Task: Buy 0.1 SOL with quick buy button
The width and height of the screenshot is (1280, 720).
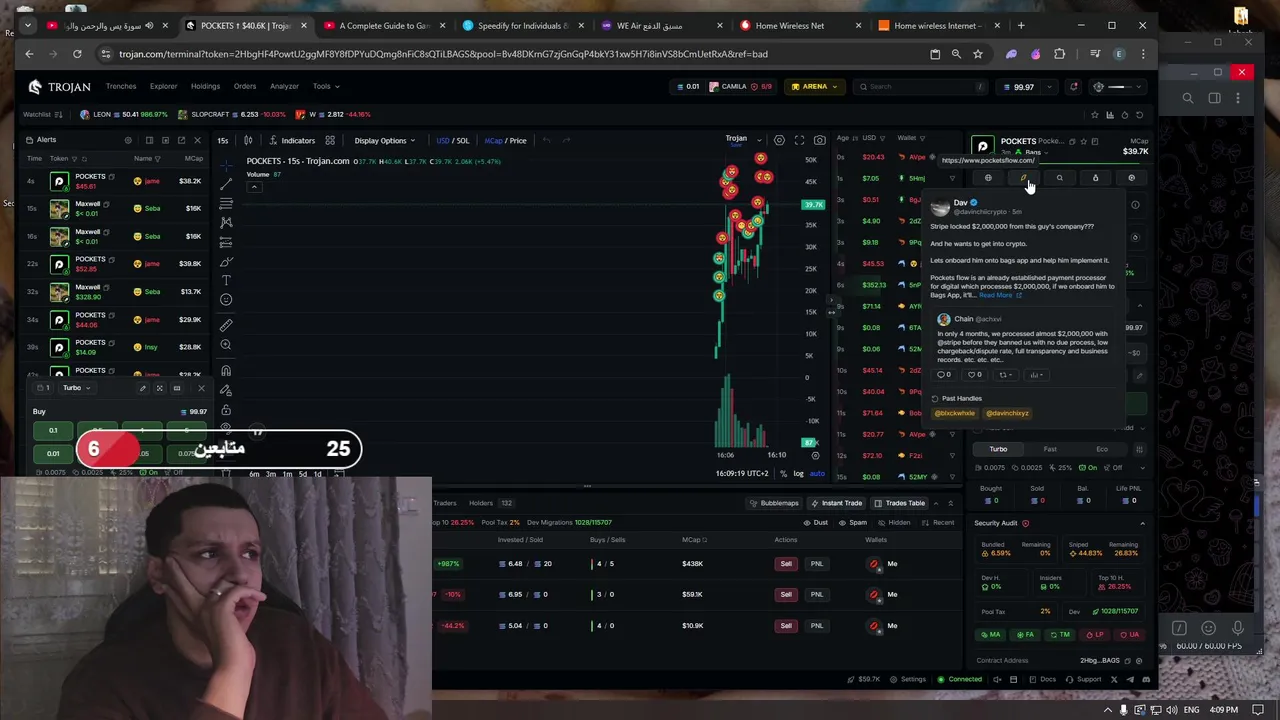Action: [53, 430]
